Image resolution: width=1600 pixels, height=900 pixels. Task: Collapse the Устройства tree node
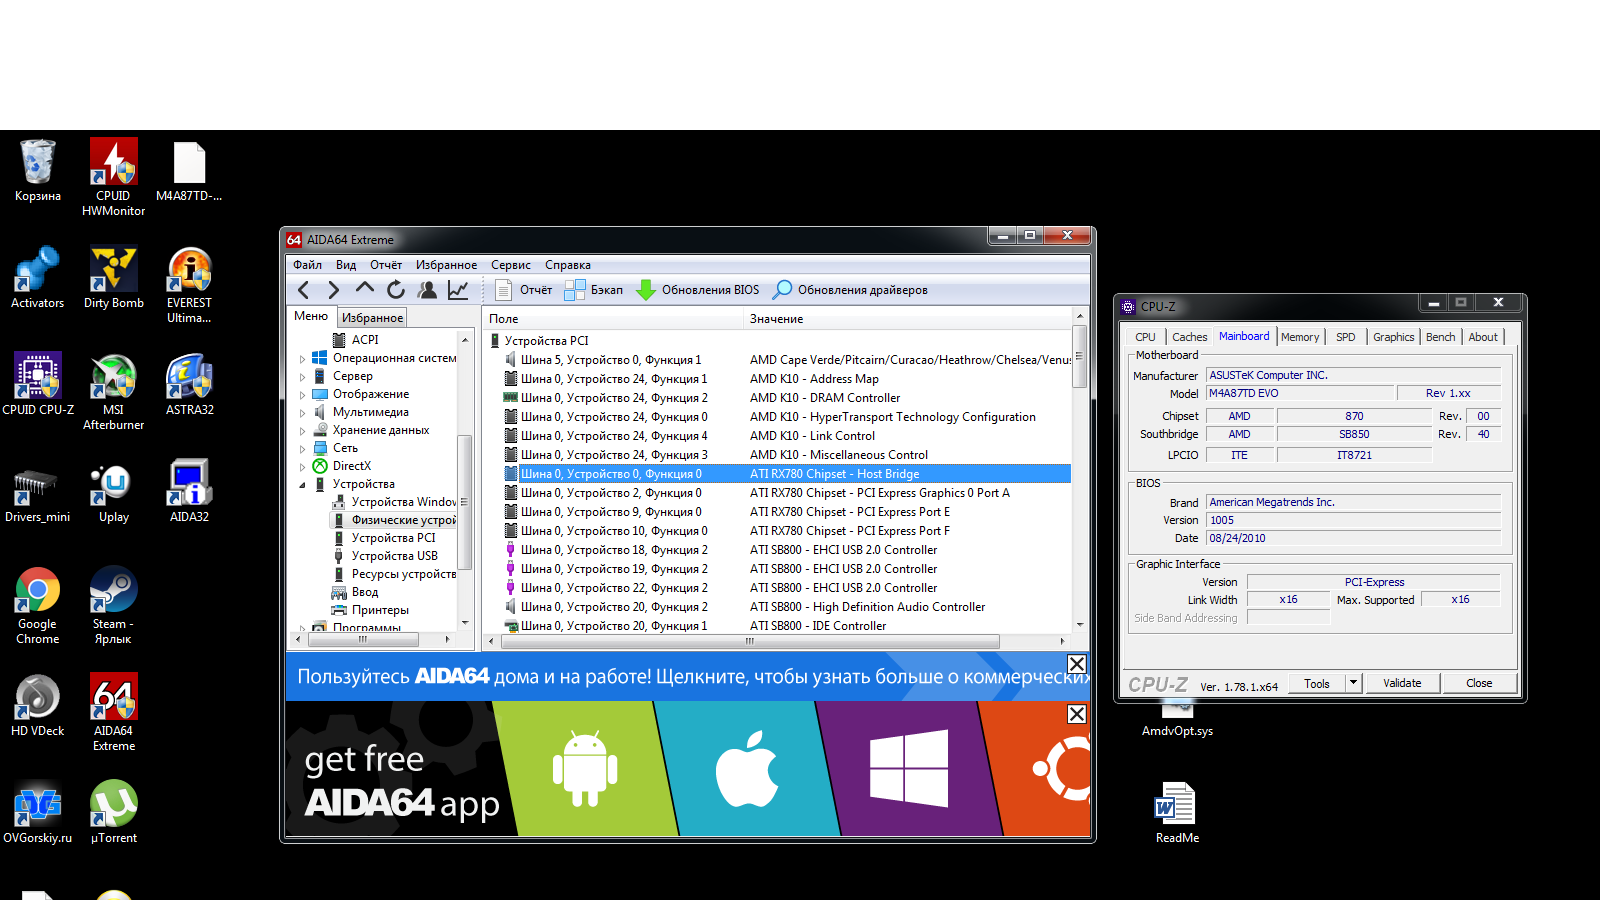(303, 484)
